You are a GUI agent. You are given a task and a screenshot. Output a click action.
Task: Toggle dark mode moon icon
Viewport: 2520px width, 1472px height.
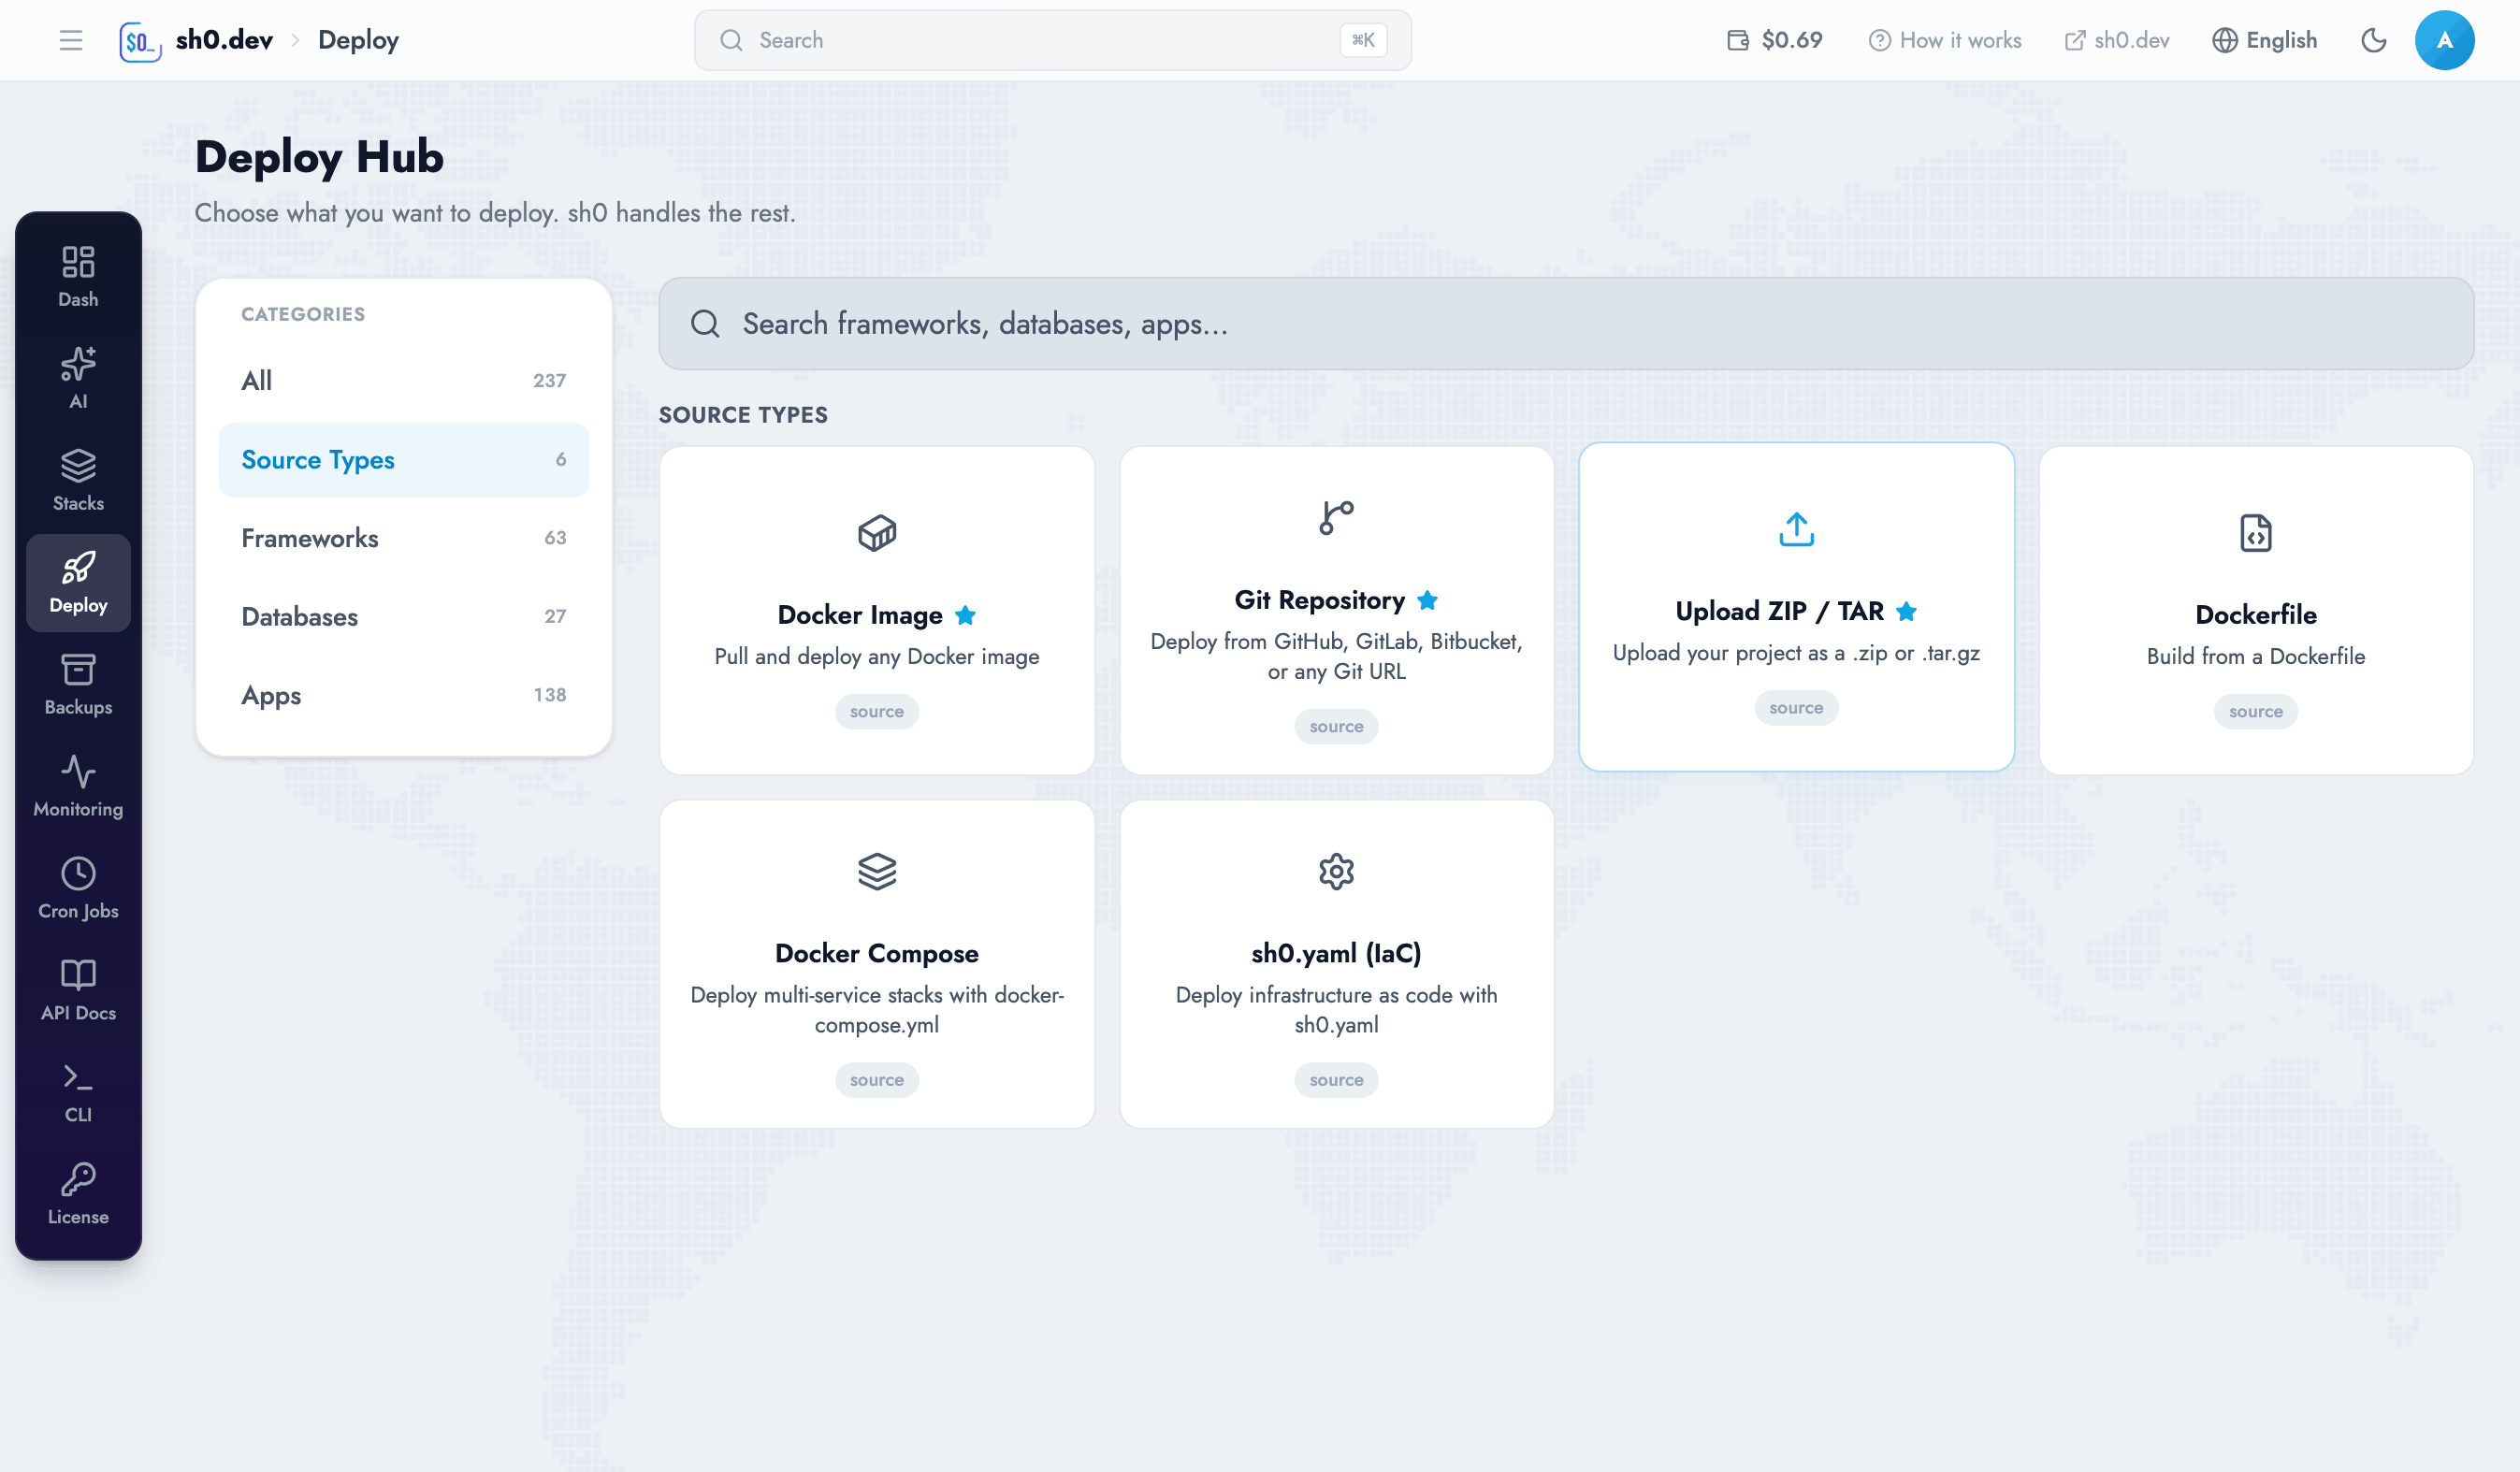2374,40
